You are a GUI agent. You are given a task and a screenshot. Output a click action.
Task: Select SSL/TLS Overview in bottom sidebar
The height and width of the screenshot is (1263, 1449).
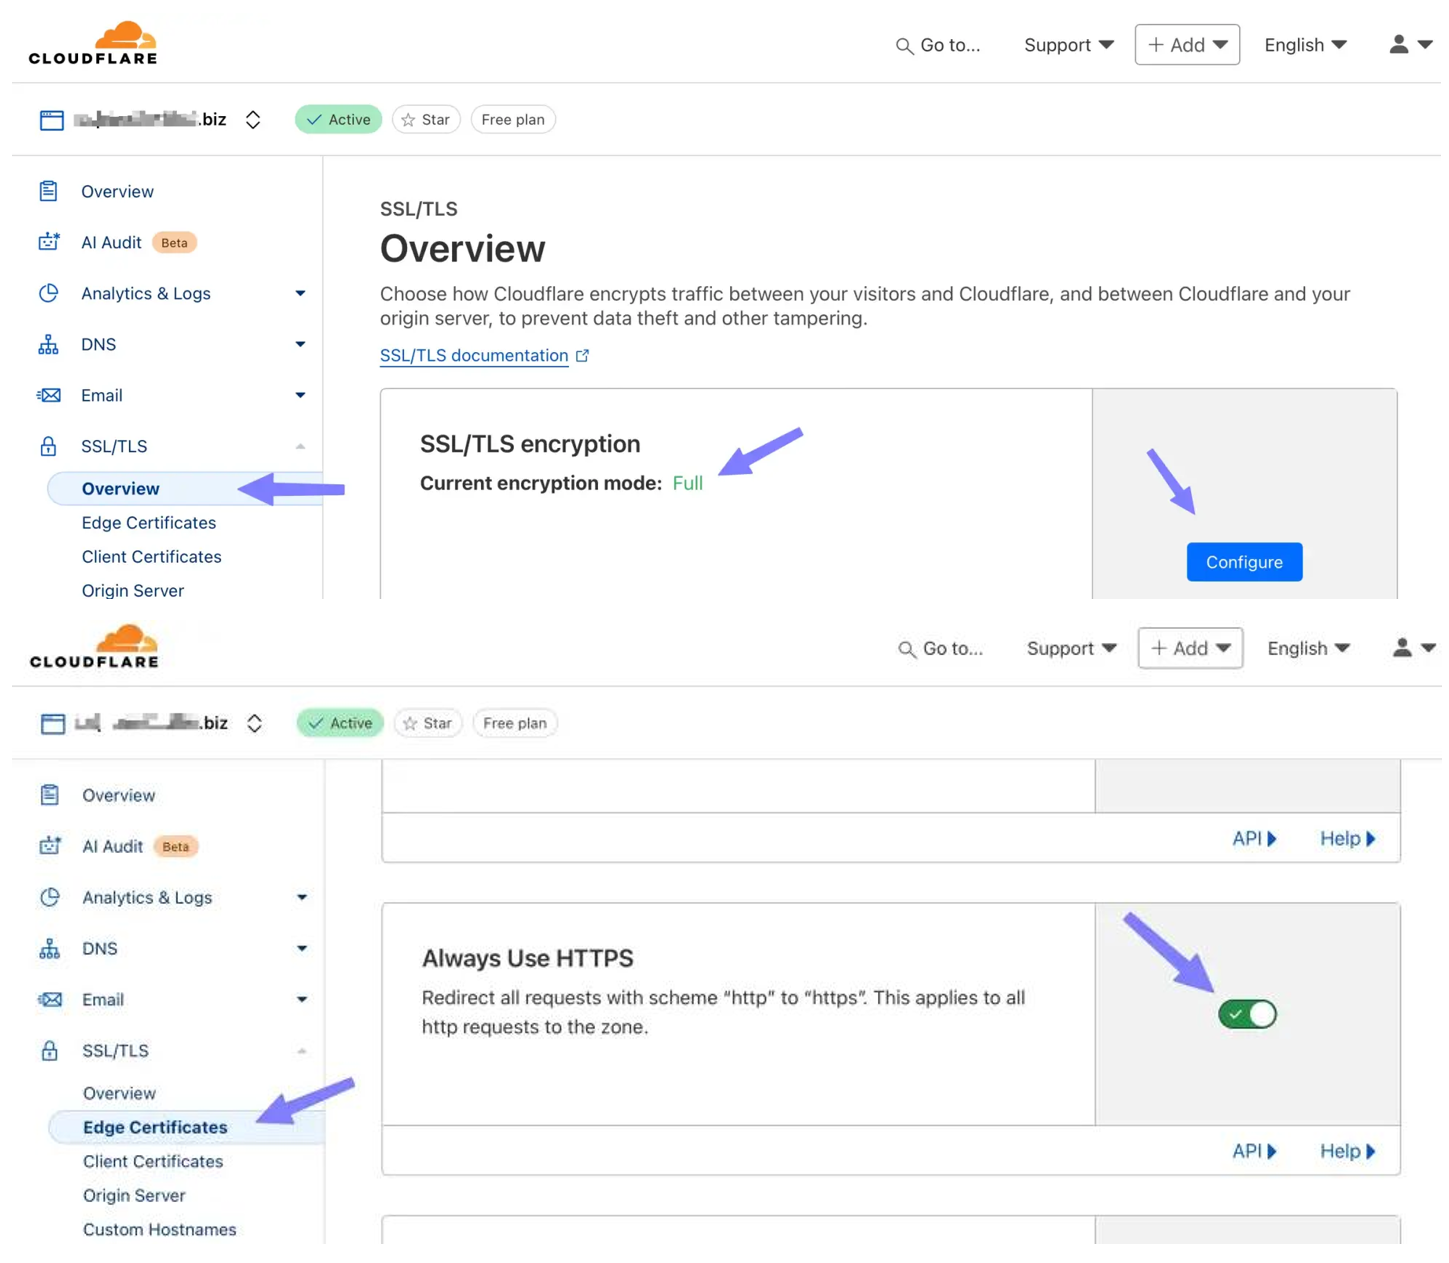[119, 1094]
